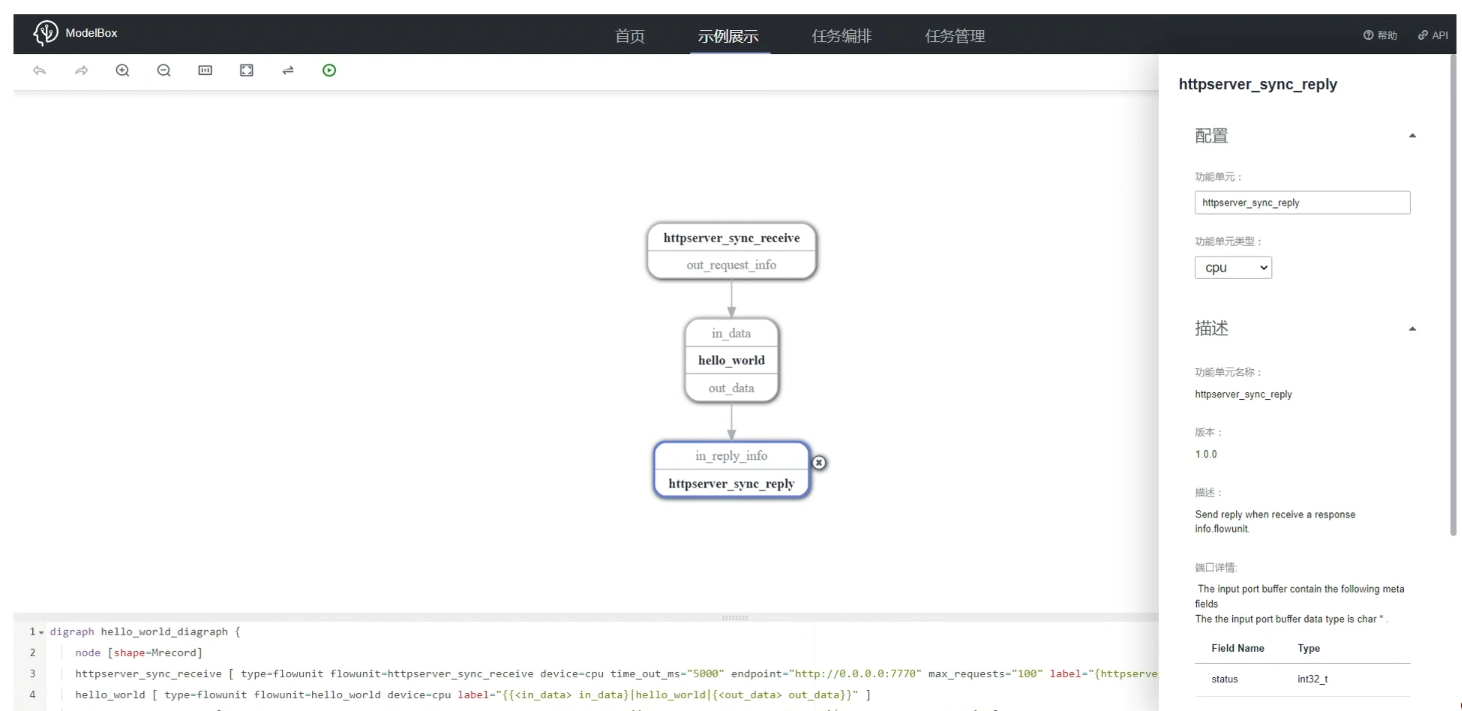Open the API link
The width and height of the screenshot is (1462, 711).
(x=1432, y=35)
